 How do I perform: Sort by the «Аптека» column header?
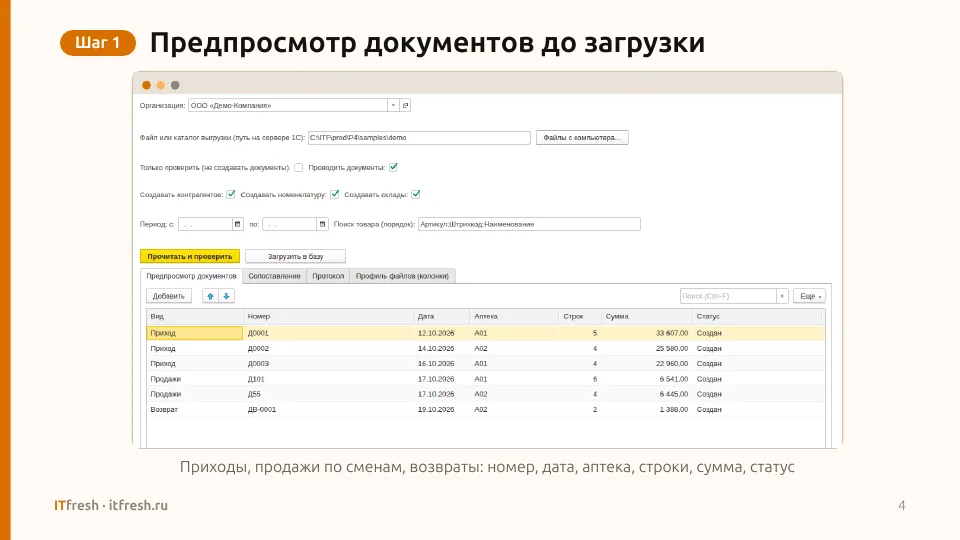pyautogui.click(x=514, y=317)
